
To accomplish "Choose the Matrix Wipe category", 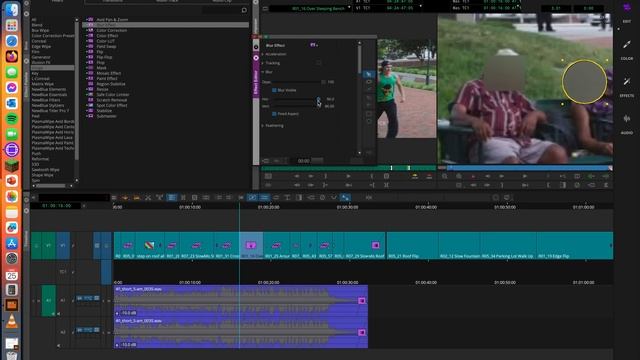I will 42,84.
